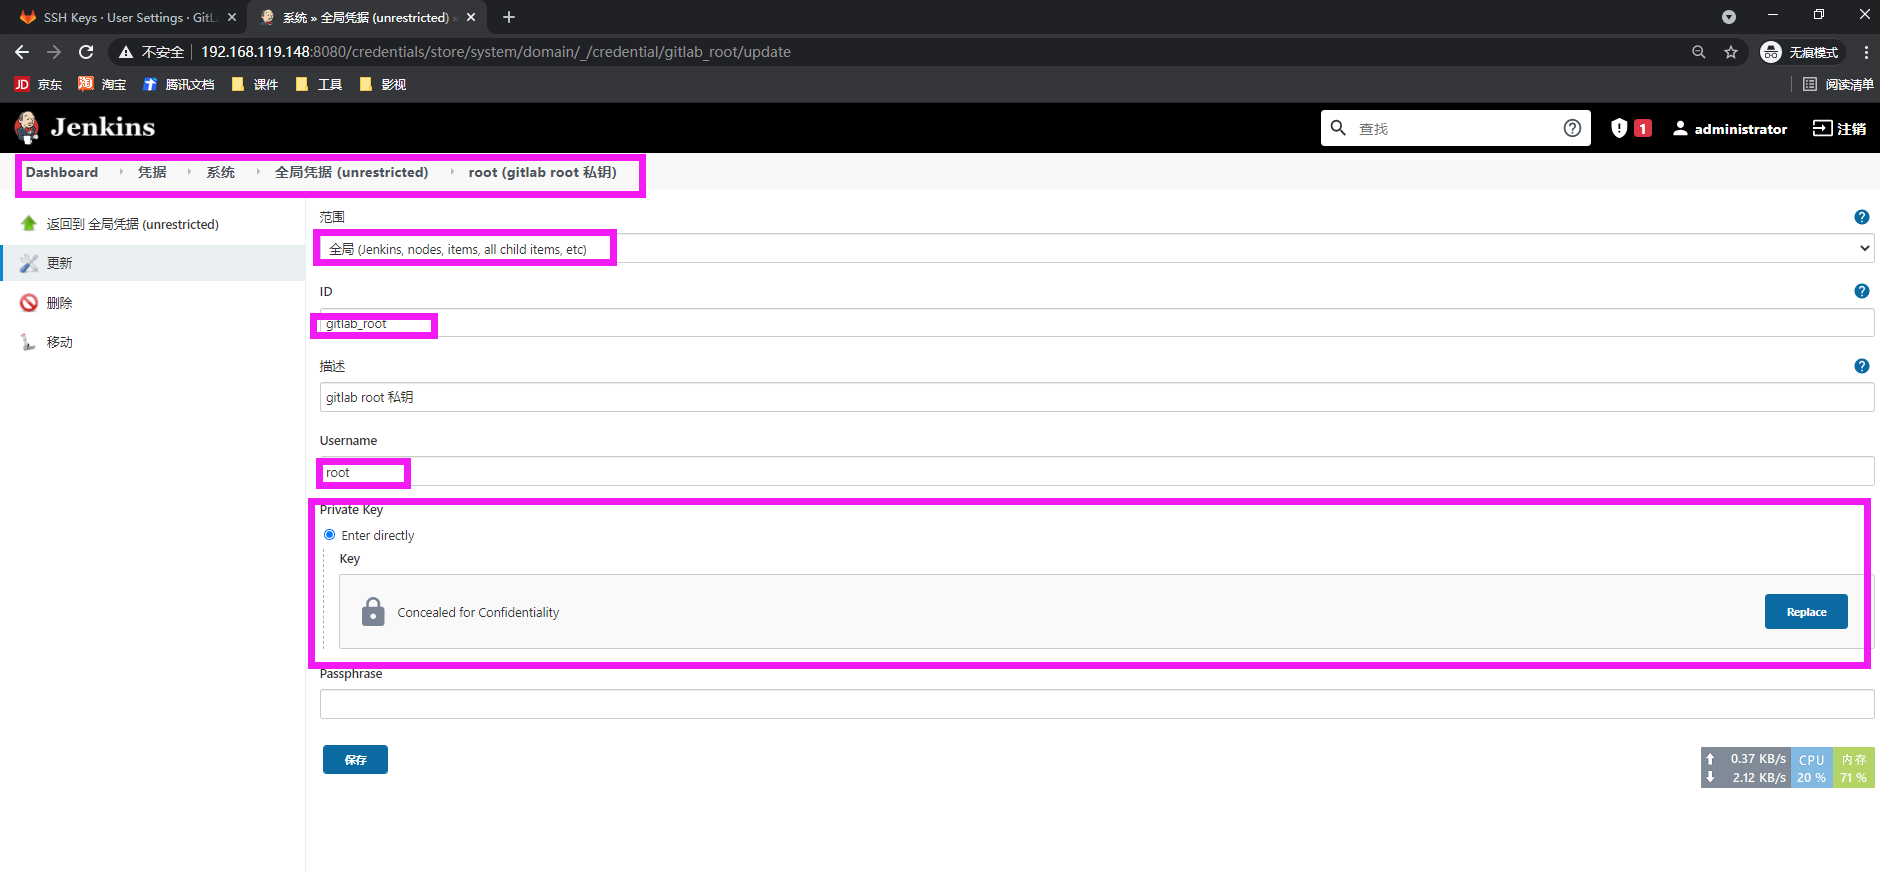Screen dimensions: 1880x872
Task: Switch to the Jenkins 全局凭据 tab
Action: pos(366,17)
